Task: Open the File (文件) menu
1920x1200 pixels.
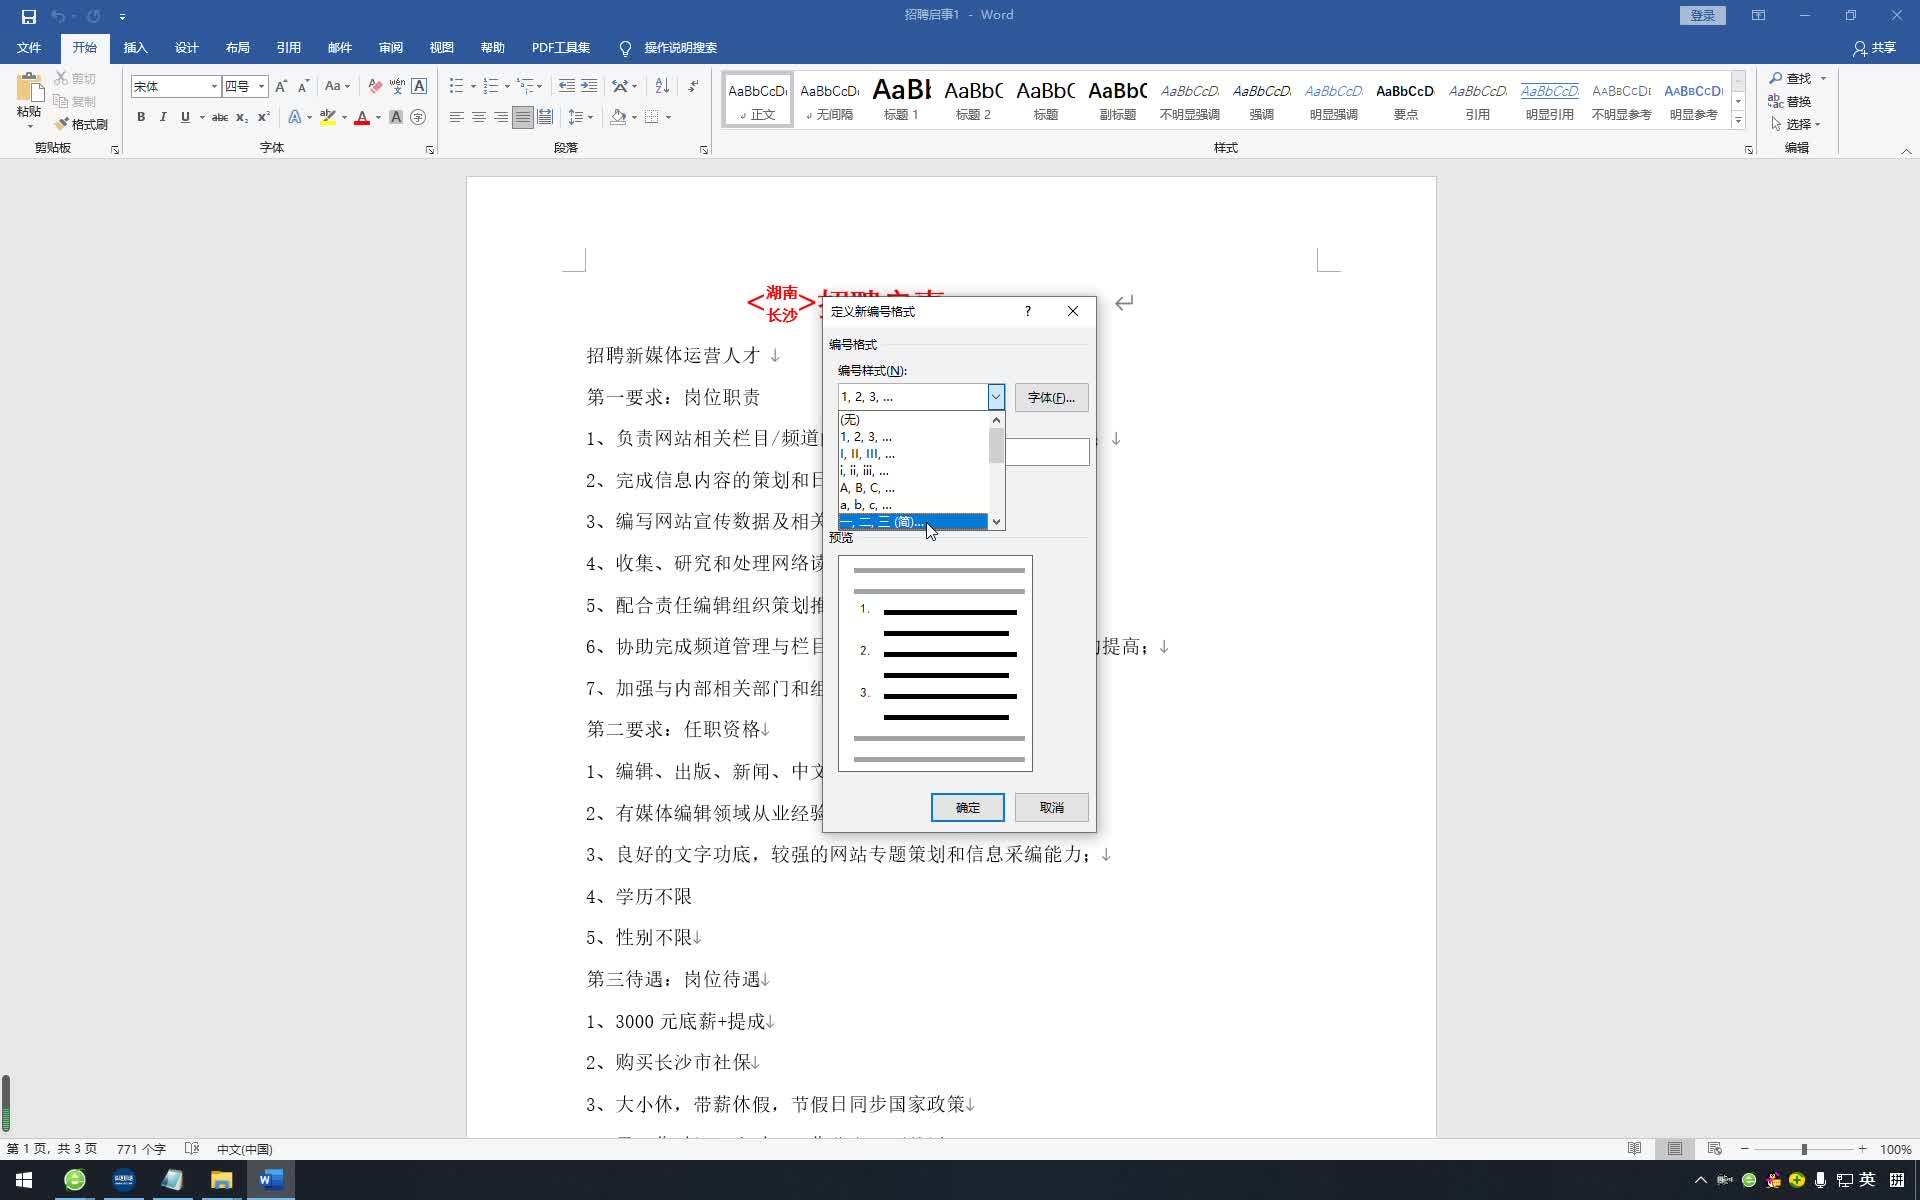Action: [x=29, y=48]
